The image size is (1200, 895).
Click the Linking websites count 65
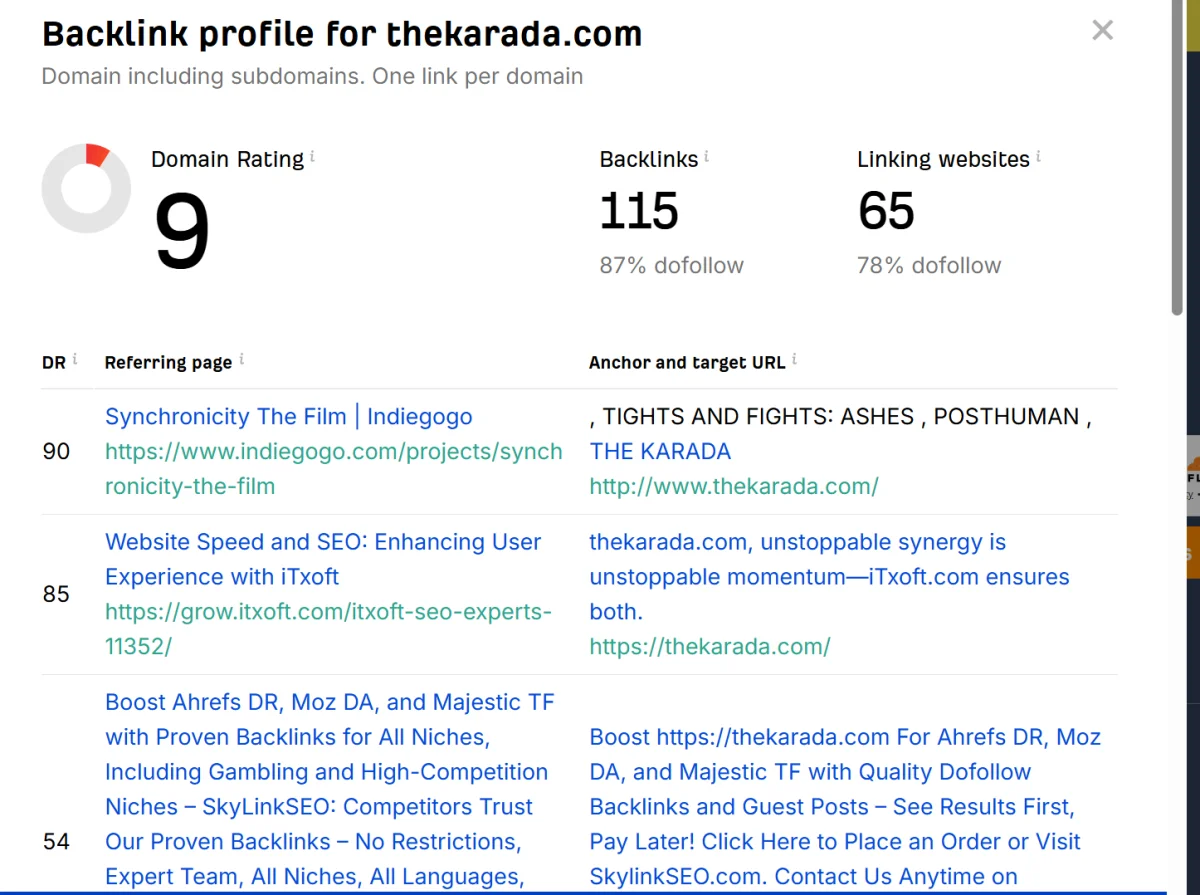coord(886,211)
